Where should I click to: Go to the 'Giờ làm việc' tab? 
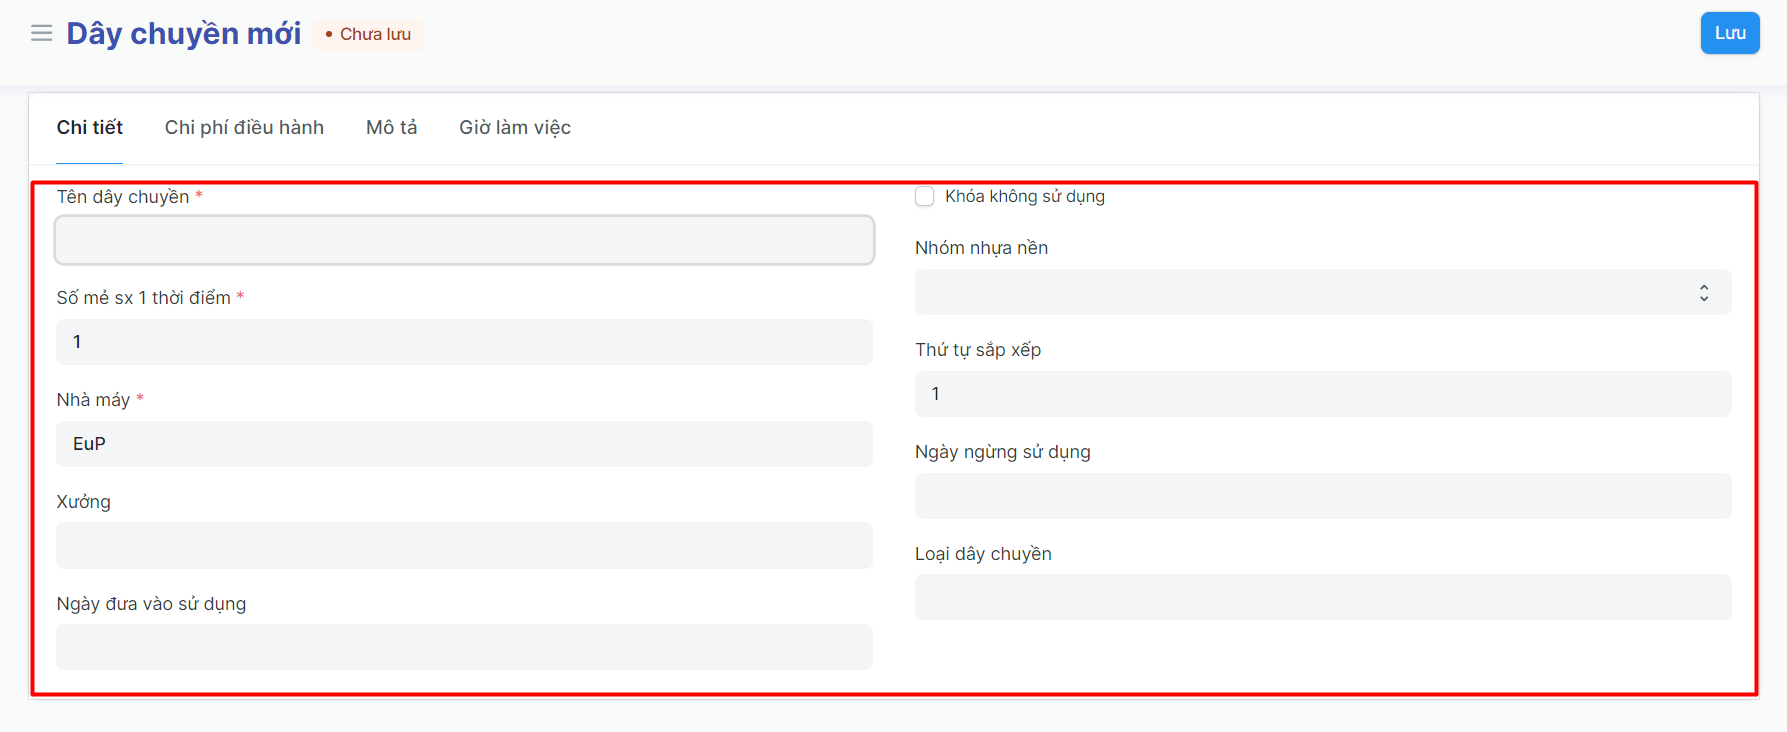[x=514, y=128]
